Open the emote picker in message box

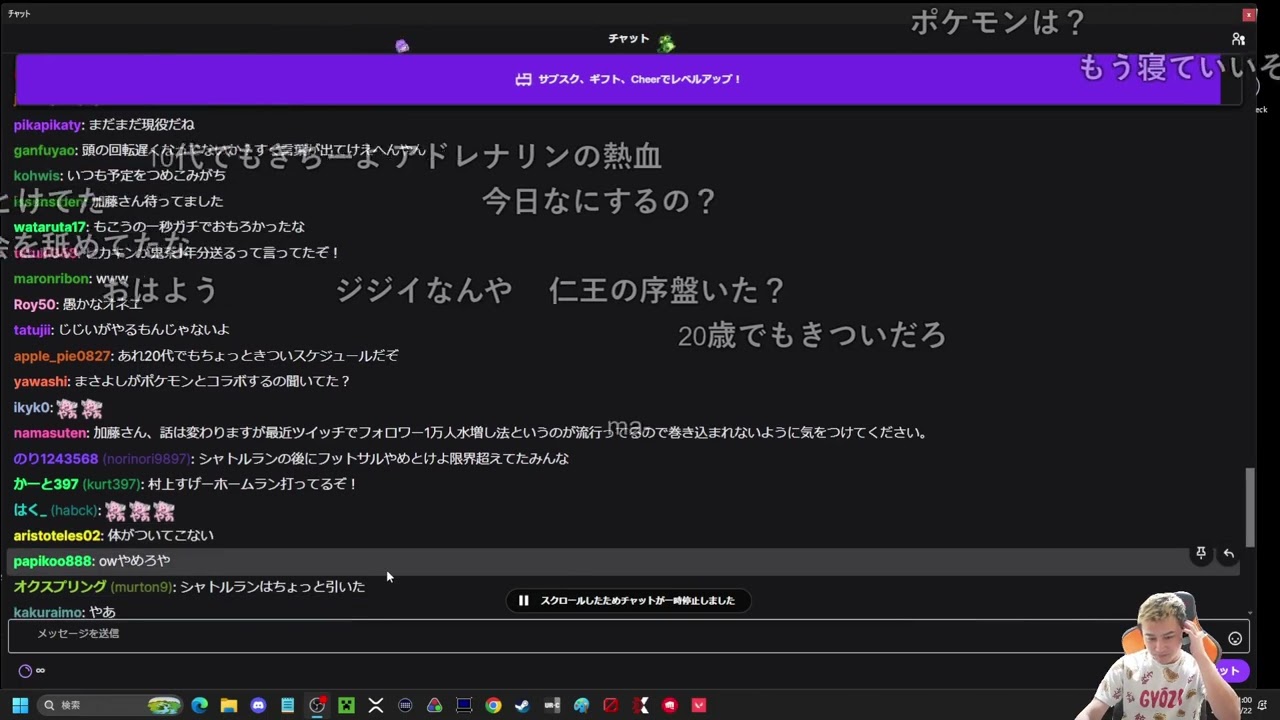[1235, 638]
